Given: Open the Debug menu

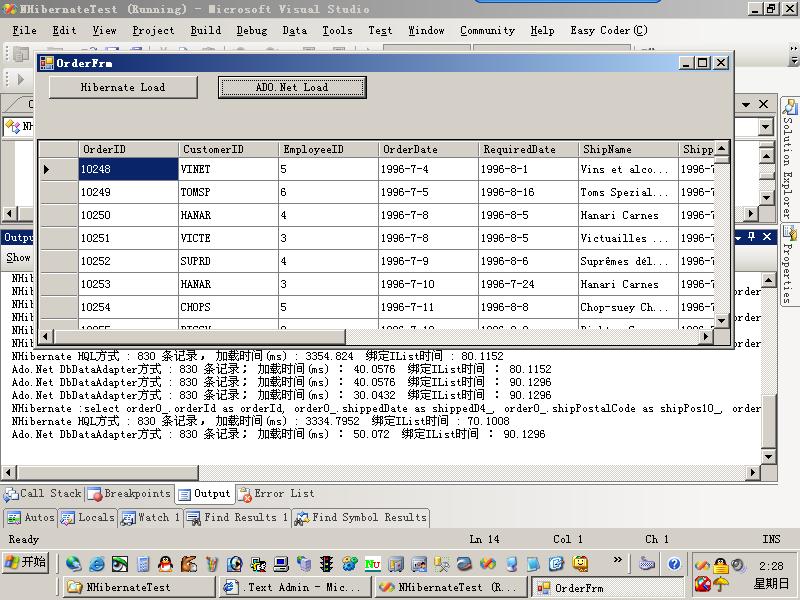Looking at the screenshot, I should click(252, 31).
